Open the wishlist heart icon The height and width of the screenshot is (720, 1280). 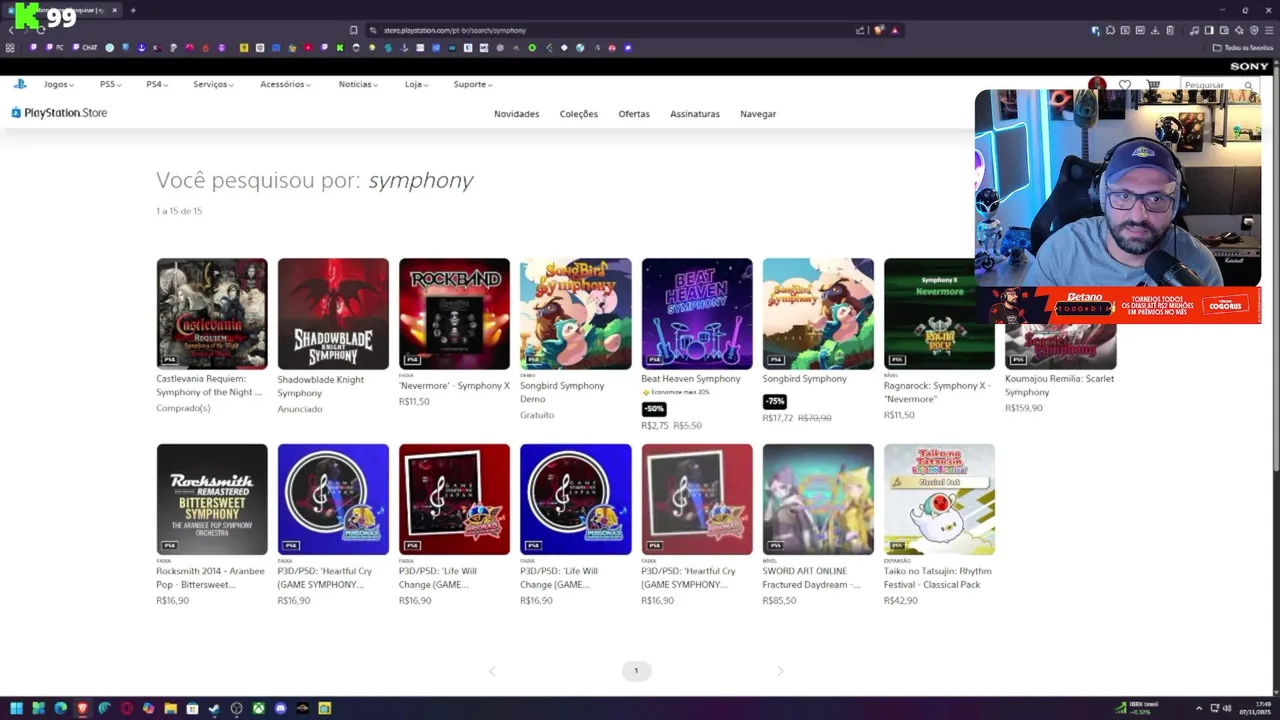pos(1125,85)
